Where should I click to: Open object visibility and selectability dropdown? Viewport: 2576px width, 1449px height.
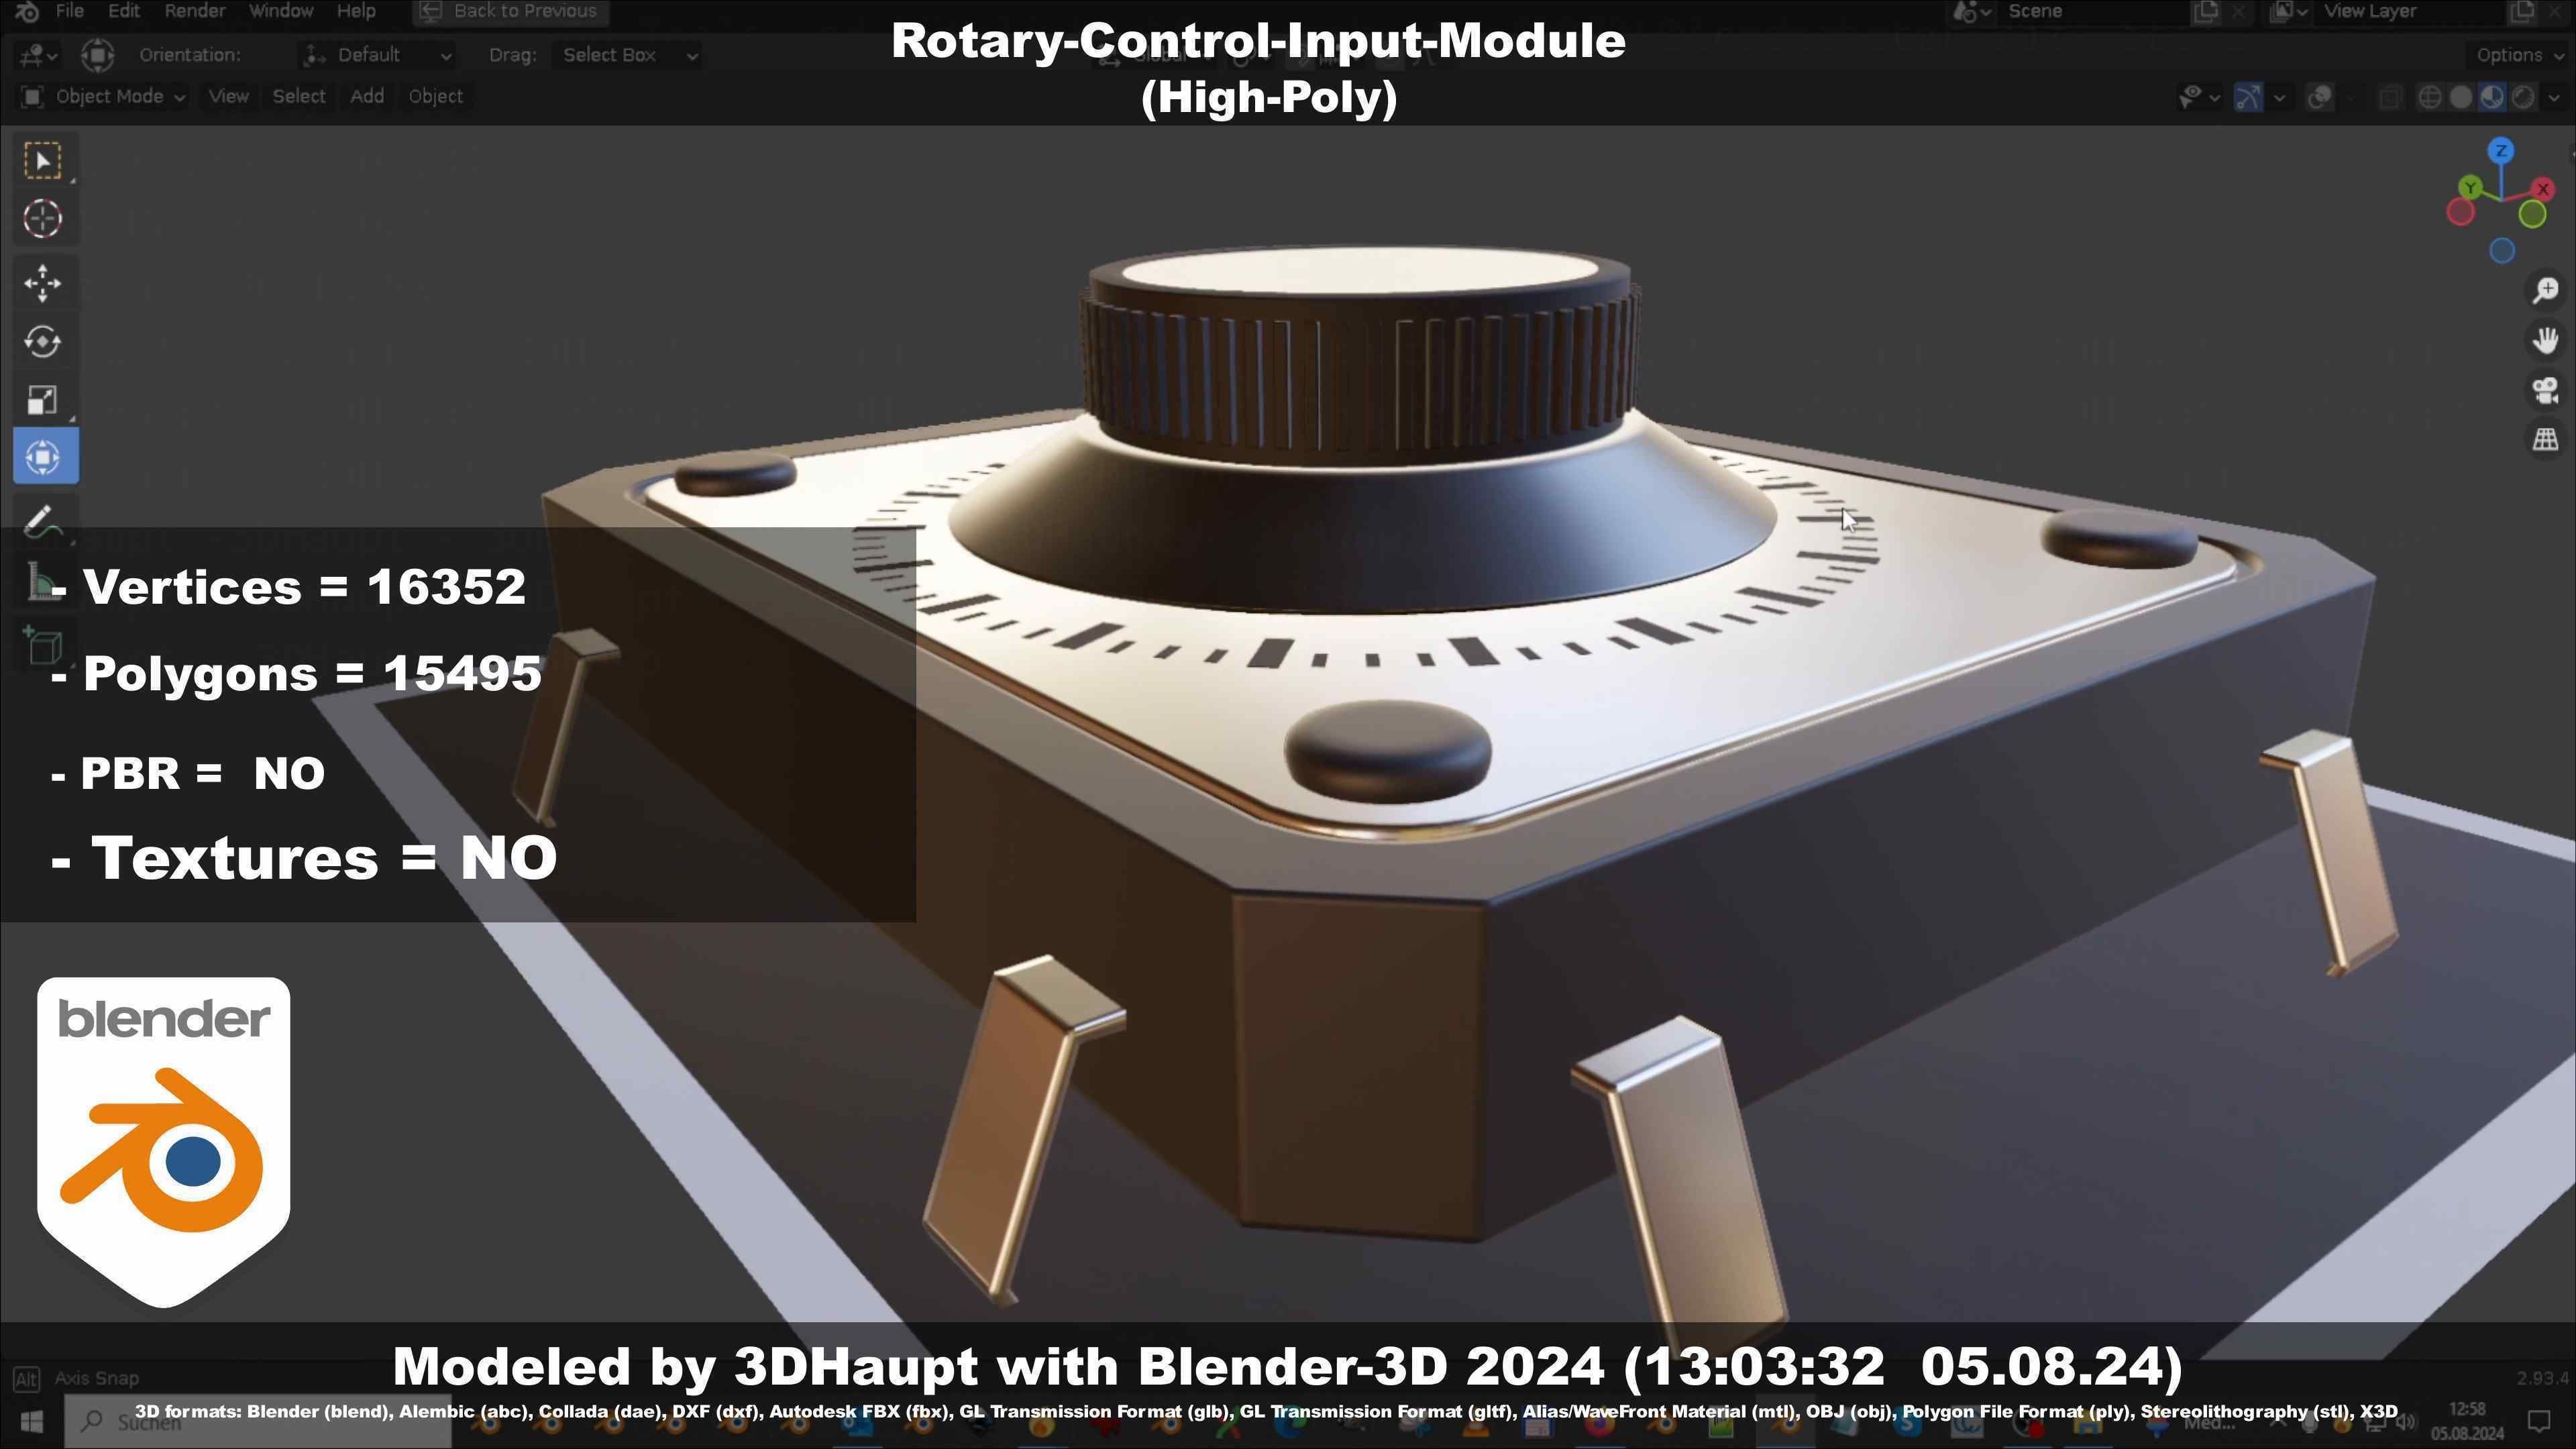coord(2200,97)
